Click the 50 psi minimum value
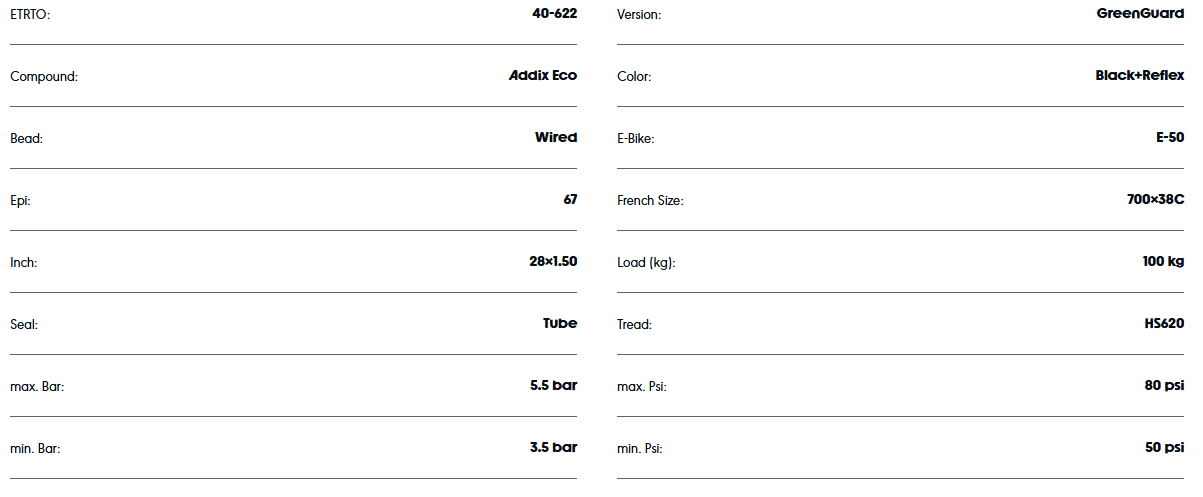The width and height of the screenshot is (1203, 497). 1164,447
